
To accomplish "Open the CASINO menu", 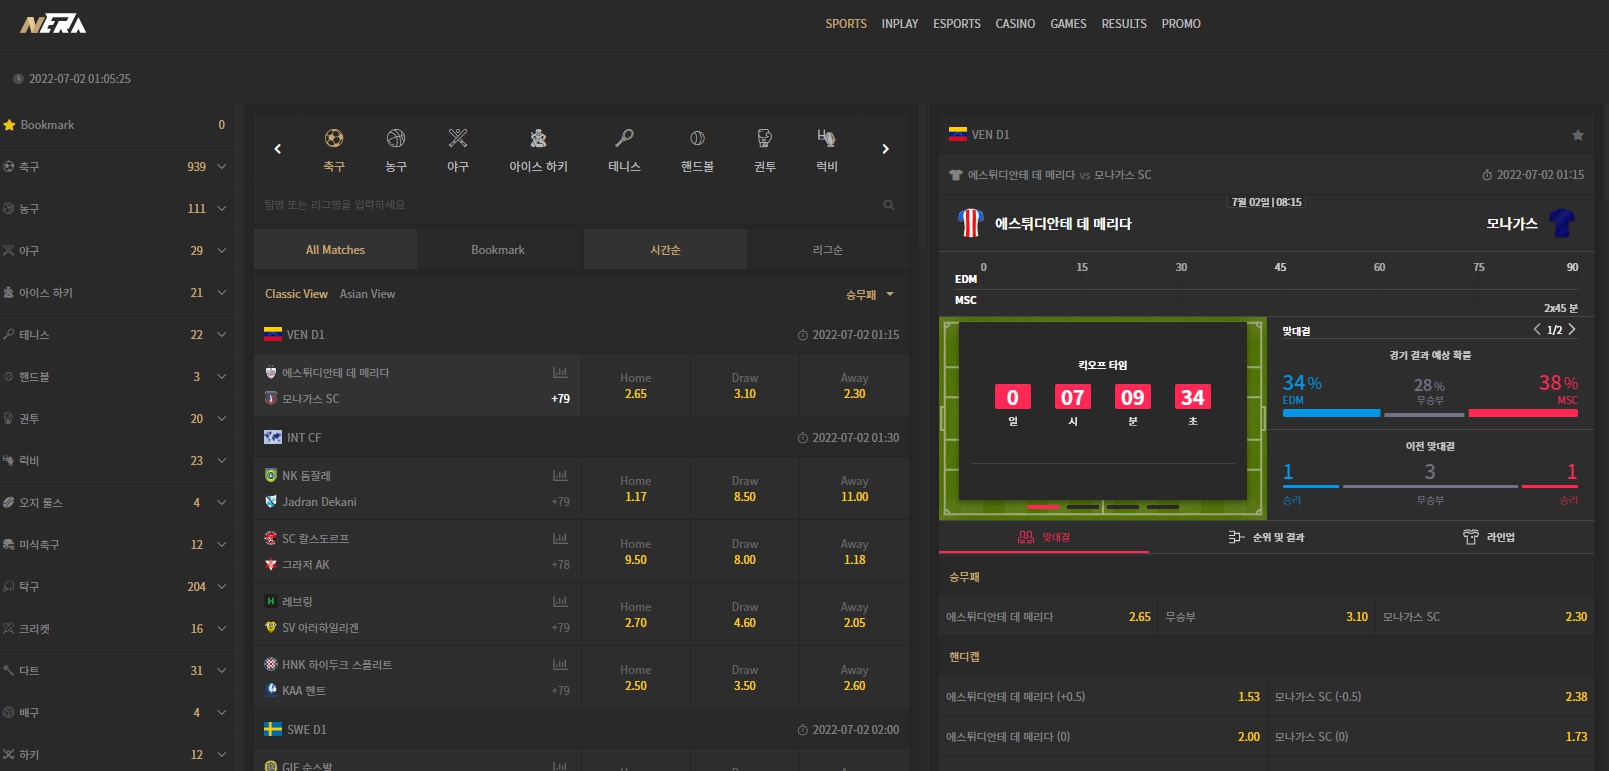I will [1015, 24].
